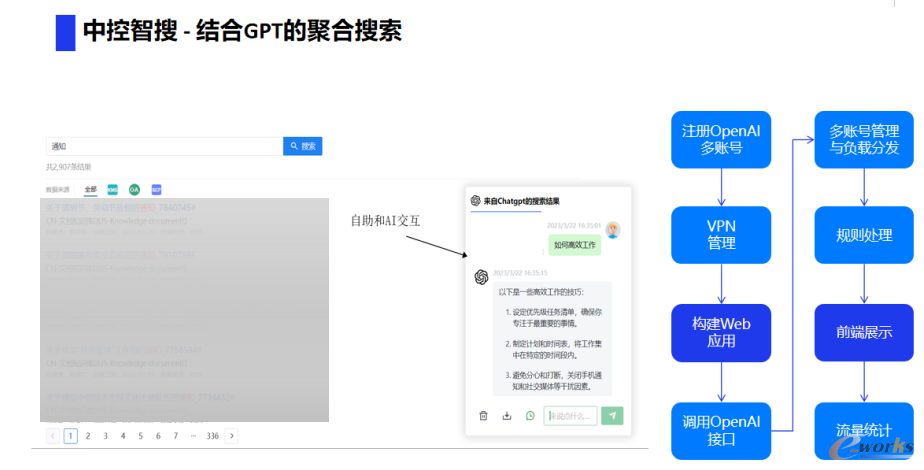Click tip 1 设定优先级任务清单
This screenshot has width=924, height=470.
(x=554, y=318)
